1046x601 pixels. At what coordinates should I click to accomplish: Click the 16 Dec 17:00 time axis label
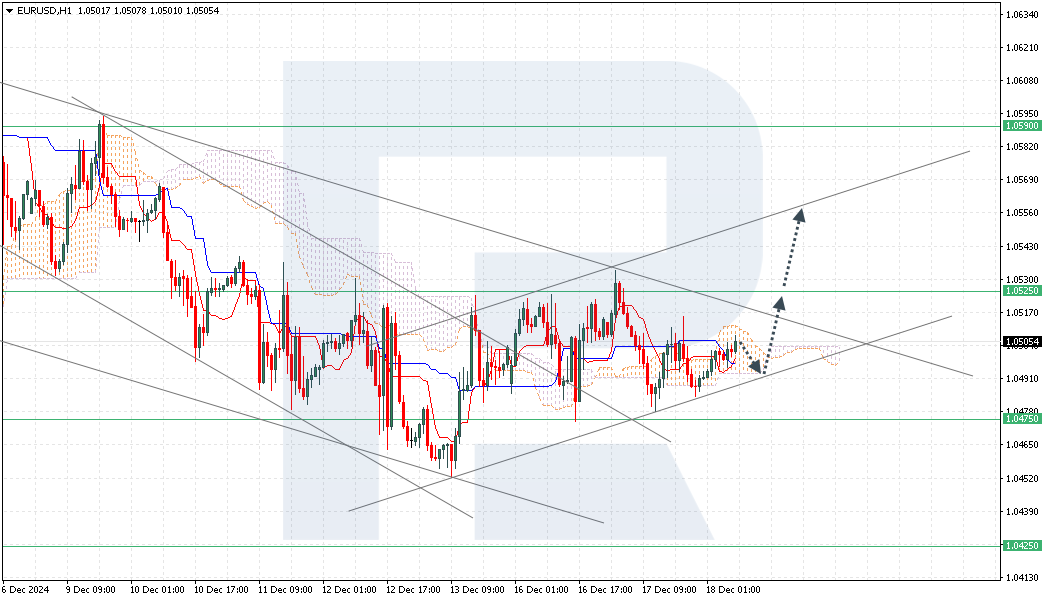pyautogui.click(x=606, y=590)
